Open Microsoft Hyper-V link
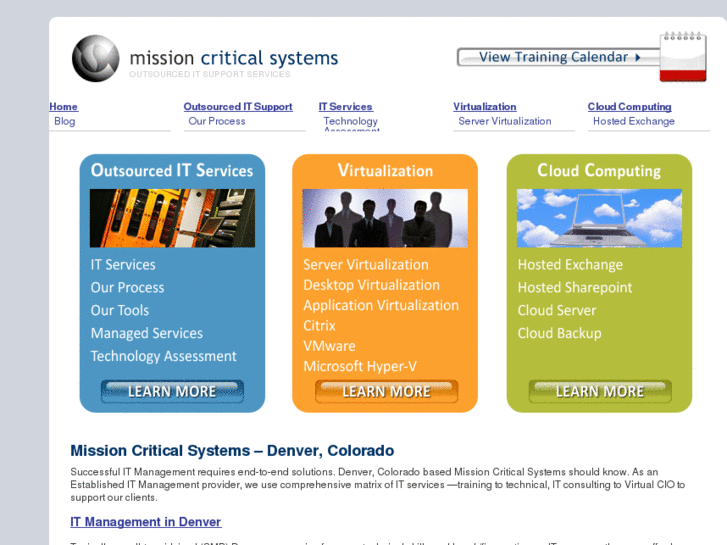The height and width of the screenshot is (545, 727). (360, 366)
